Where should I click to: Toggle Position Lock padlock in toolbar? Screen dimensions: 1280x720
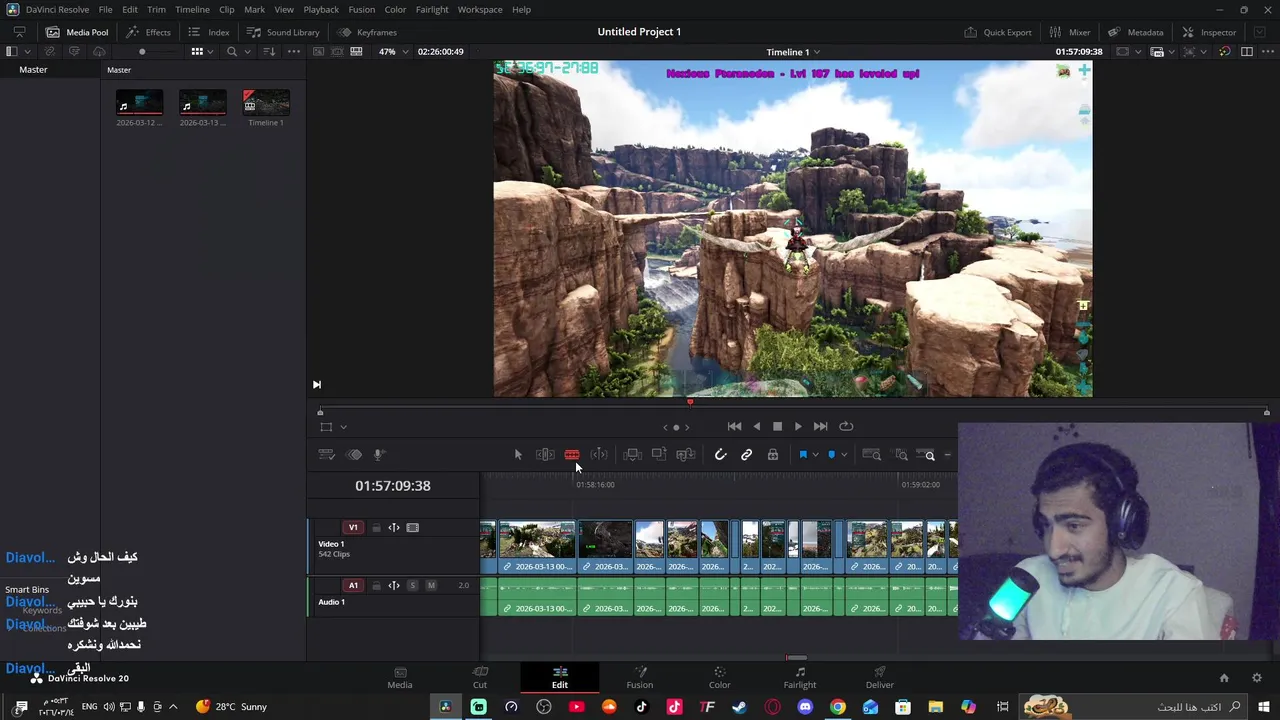tap(773, 455)
